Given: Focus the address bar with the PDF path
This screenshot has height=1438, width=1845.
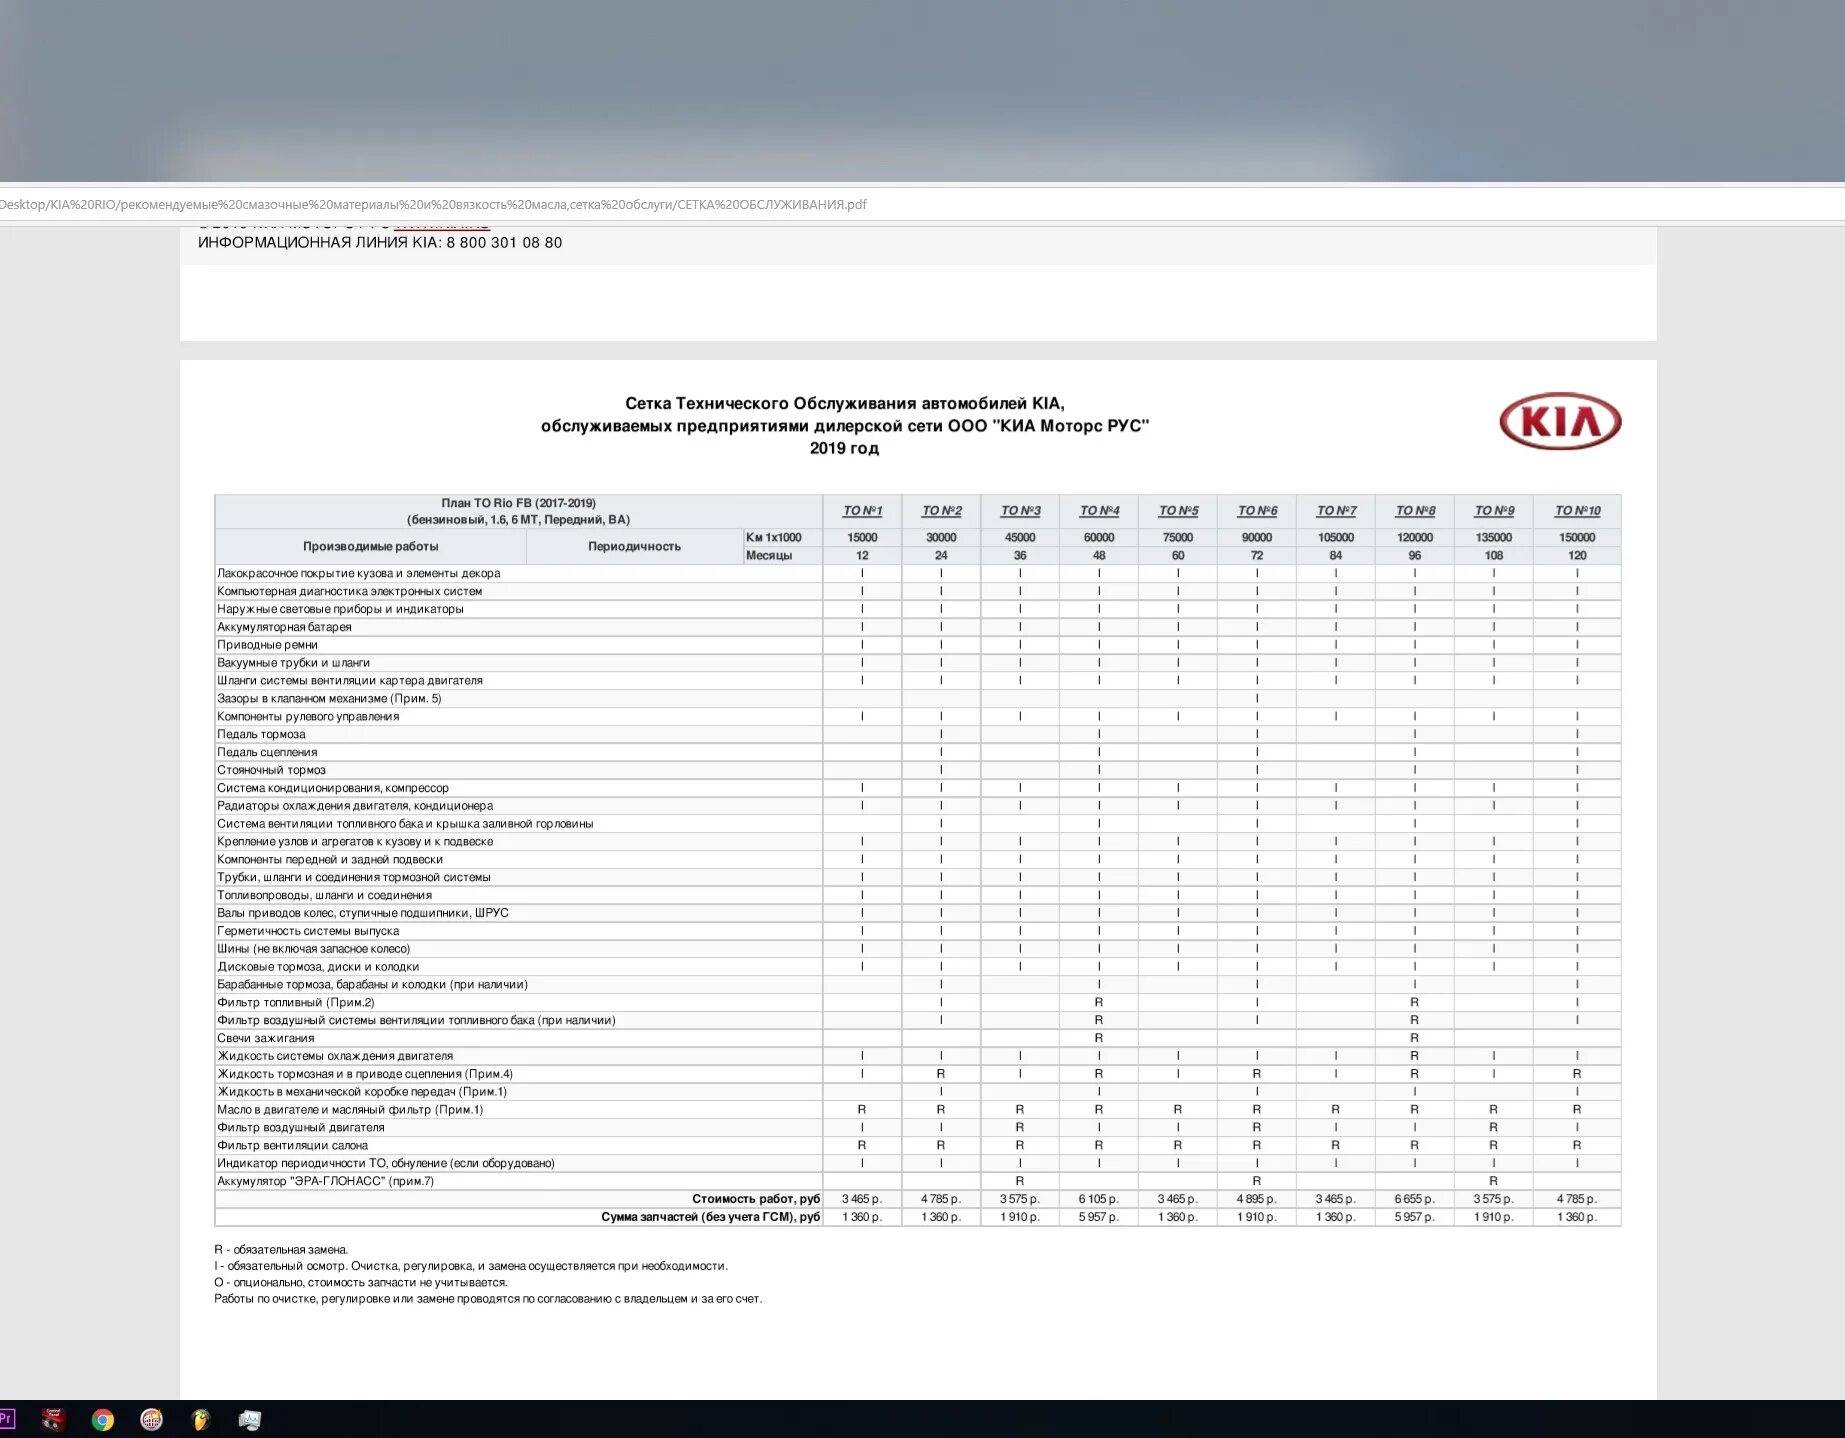Looking at the screenshot, I should [x=922, y=204].
